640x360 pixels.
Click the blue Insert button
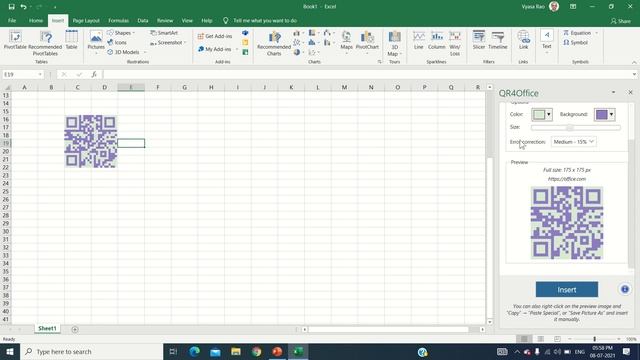click(x=567, y=289)
